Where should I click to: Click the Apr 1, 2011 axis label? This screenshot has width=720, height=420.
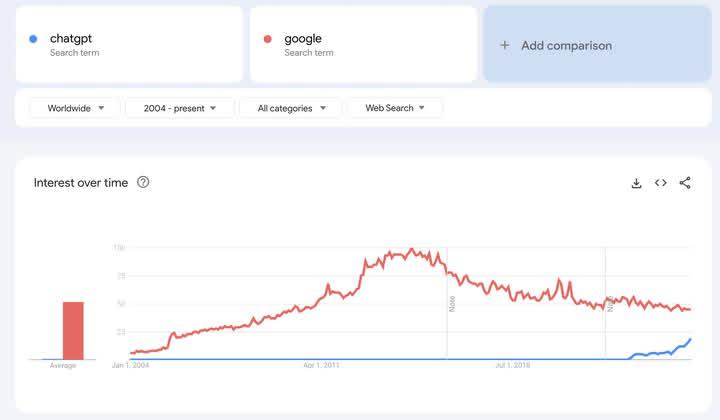(321, 366)
